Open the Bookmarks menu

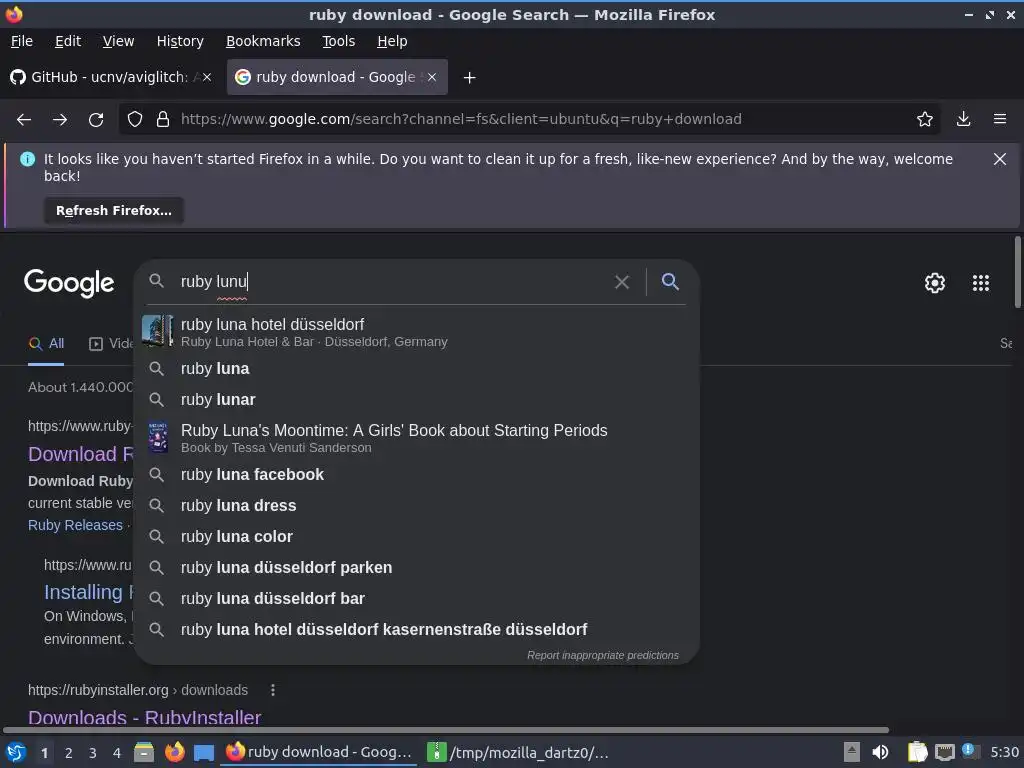click(x=263, y=41)
